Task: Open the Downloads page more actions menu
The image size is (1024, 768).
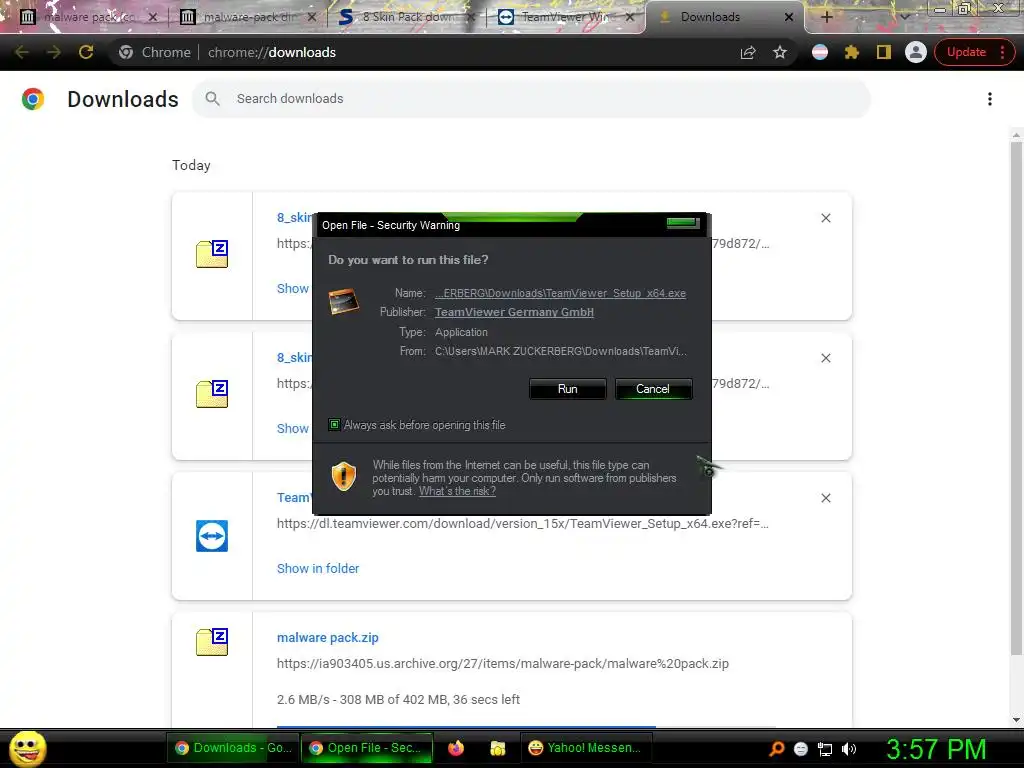Action: 990,99
